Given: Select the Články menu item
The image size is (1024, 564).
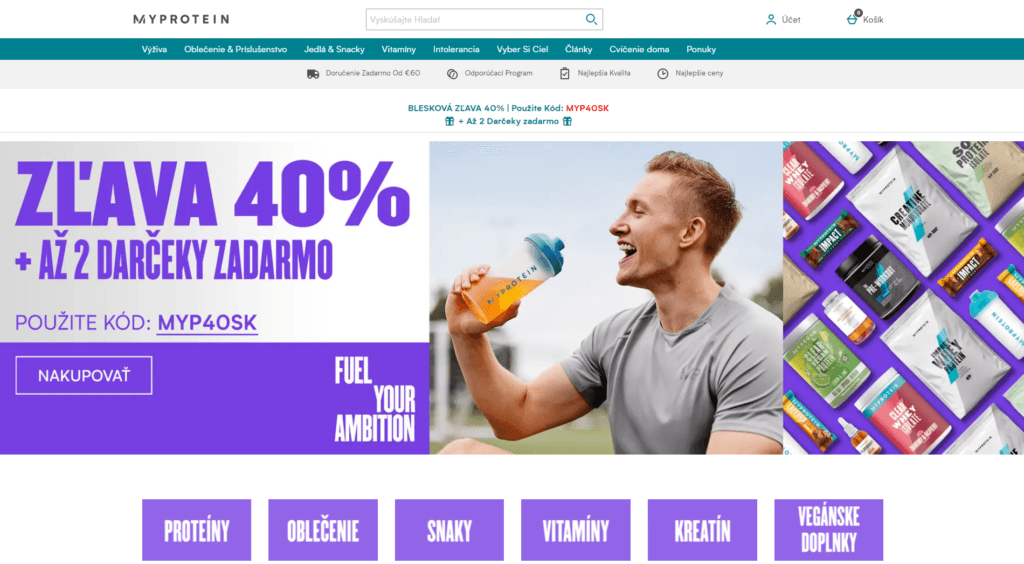Looking at the screenshot, I should 579,50.
